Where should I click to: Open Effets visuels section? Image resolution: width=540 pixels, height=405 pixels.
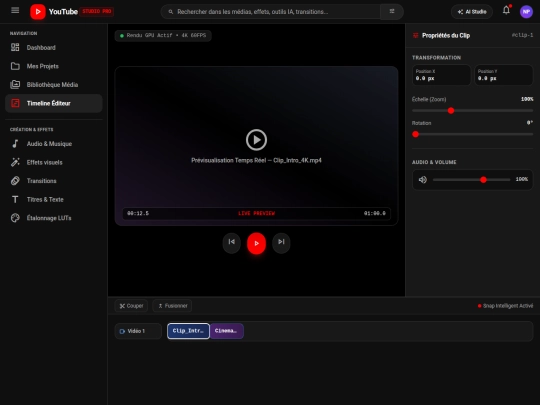pyautogui.click(x=54, y=162)
